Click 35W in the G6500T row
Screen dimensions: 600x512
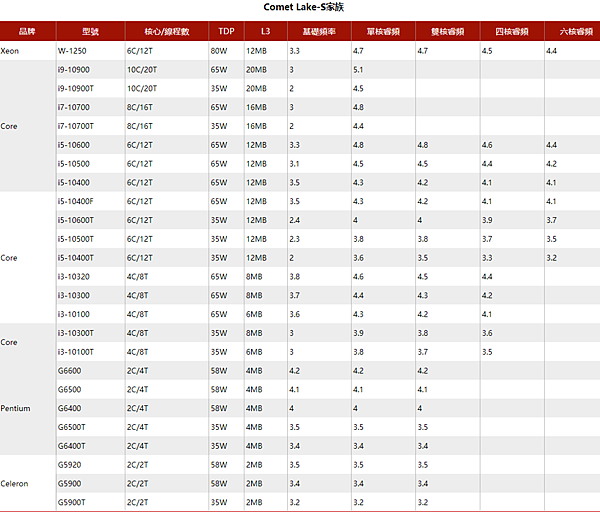click(218, 427)
